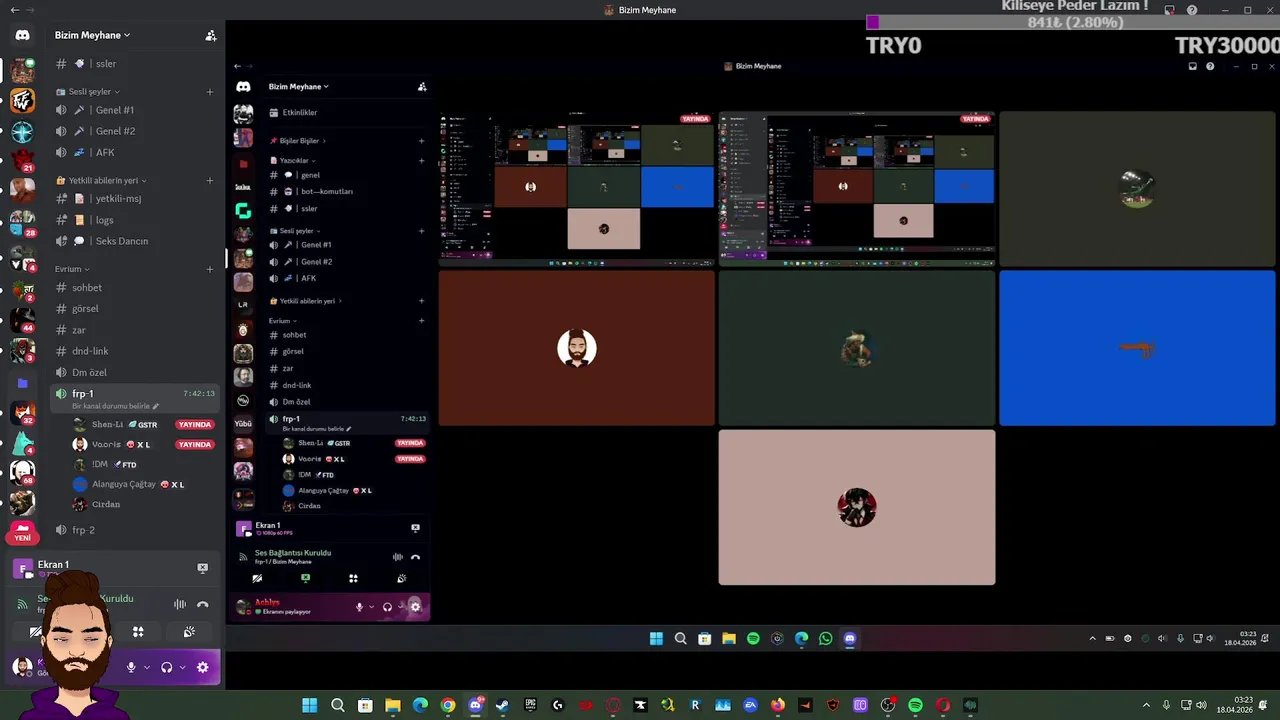Open the Windows Start menu

click(x=310, y=706)
